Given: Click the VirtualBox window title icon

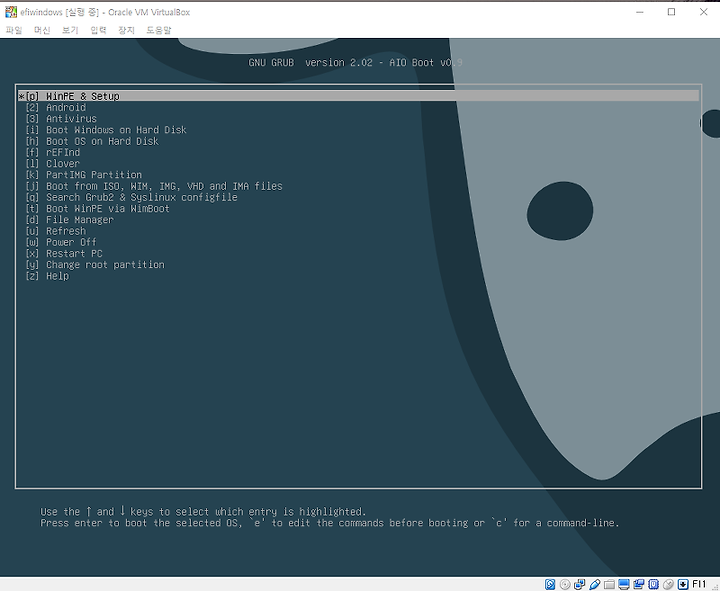Looking at the screenshot, I should point(11,12).
